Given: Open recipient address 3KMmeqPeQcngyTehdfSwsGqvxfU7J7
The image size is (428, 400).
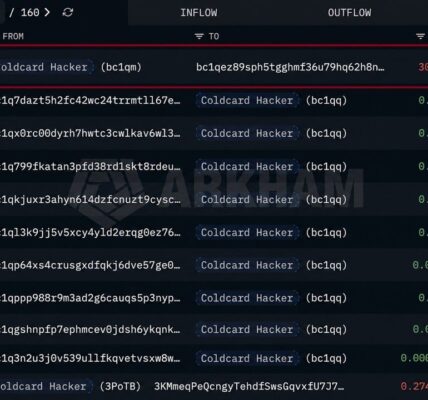Looking at the screenshot, I should tap(249, 386).
